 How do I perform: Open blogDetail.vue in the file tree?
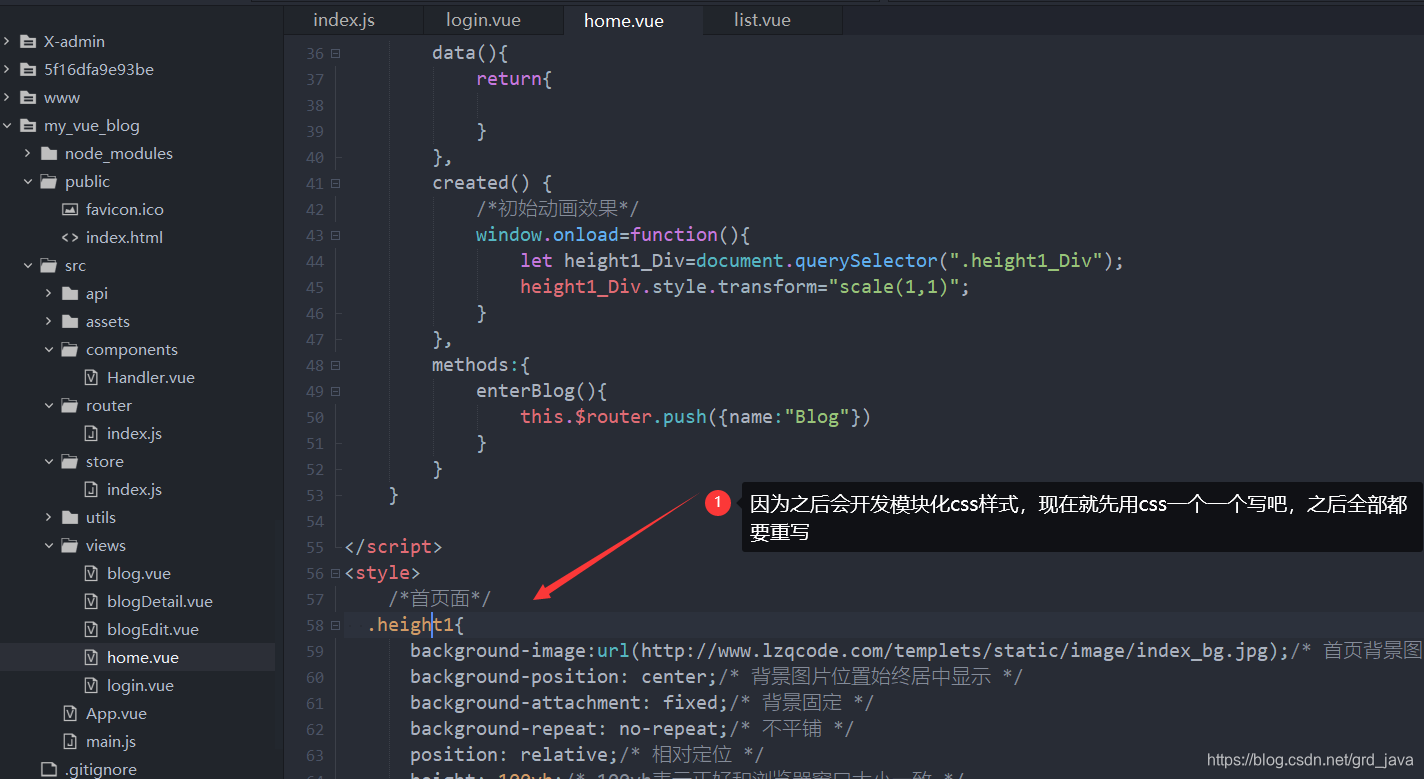click(x=160, y=602)
